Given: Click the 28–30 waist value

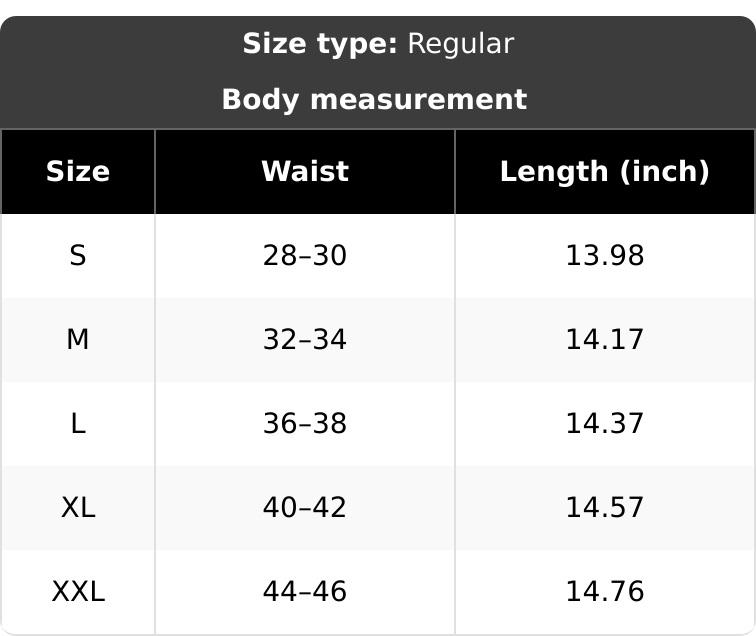Looking at the screenshot, I should 305,256.
